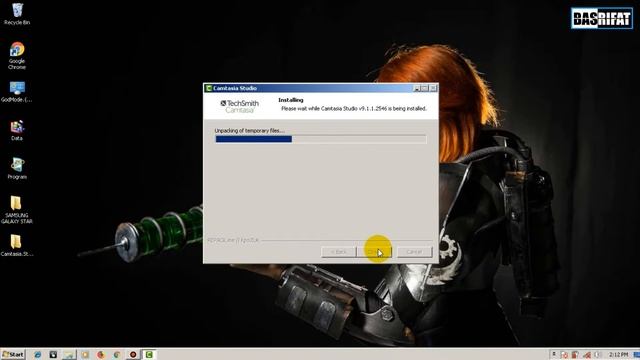Open the Start menu

coord(13,354)
